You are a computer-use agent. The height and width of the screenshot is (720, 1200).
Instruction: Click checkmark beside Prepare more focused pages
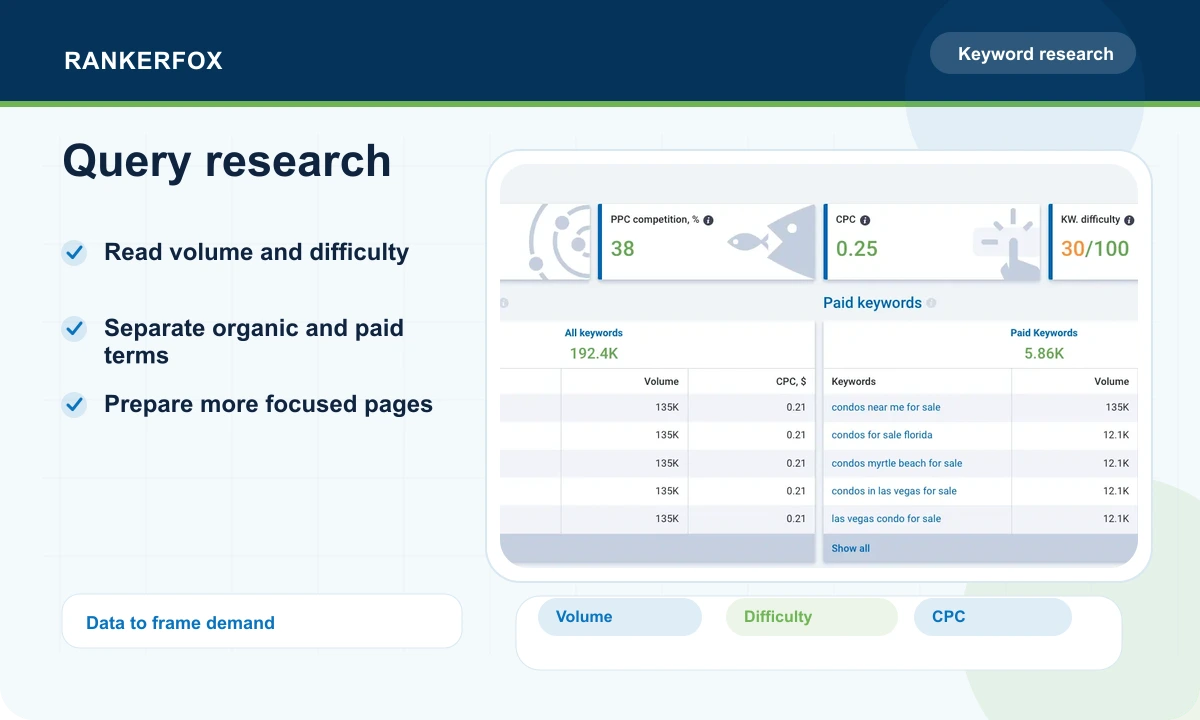(74, 404)
